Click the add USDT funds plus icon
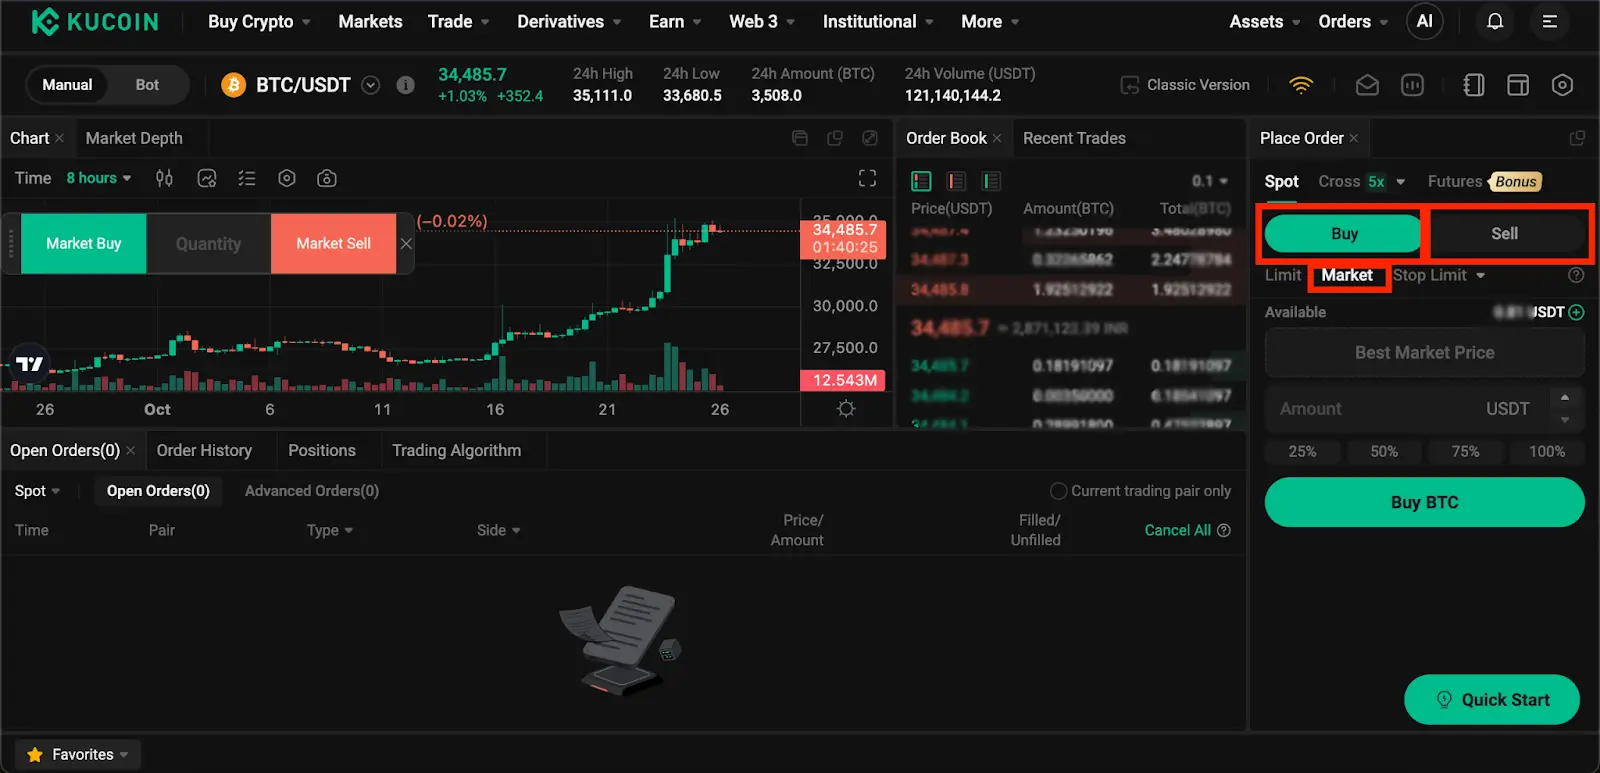The width and height of the screenshot is (1600, 773). (1576, 312)
